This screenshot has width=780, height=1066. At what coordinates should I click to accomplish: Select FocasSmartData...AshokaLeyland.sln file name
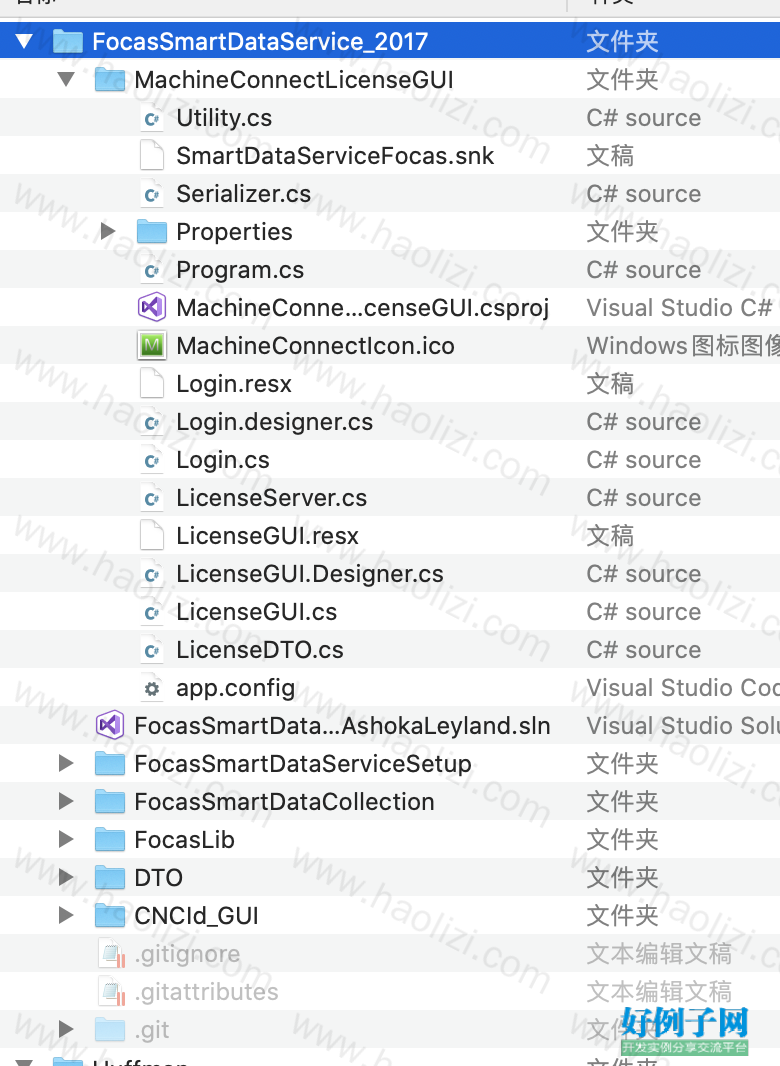click(342, 726)
